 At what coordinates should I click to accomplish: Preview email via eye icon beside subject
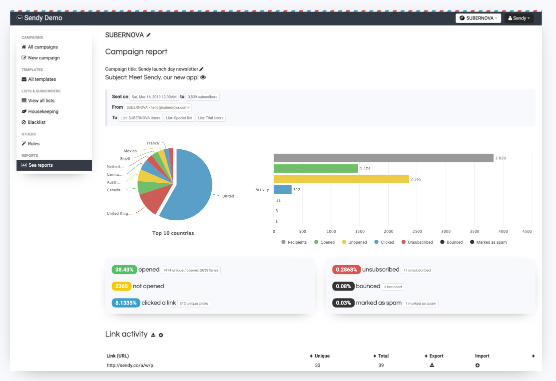click(x=203, y=77)
